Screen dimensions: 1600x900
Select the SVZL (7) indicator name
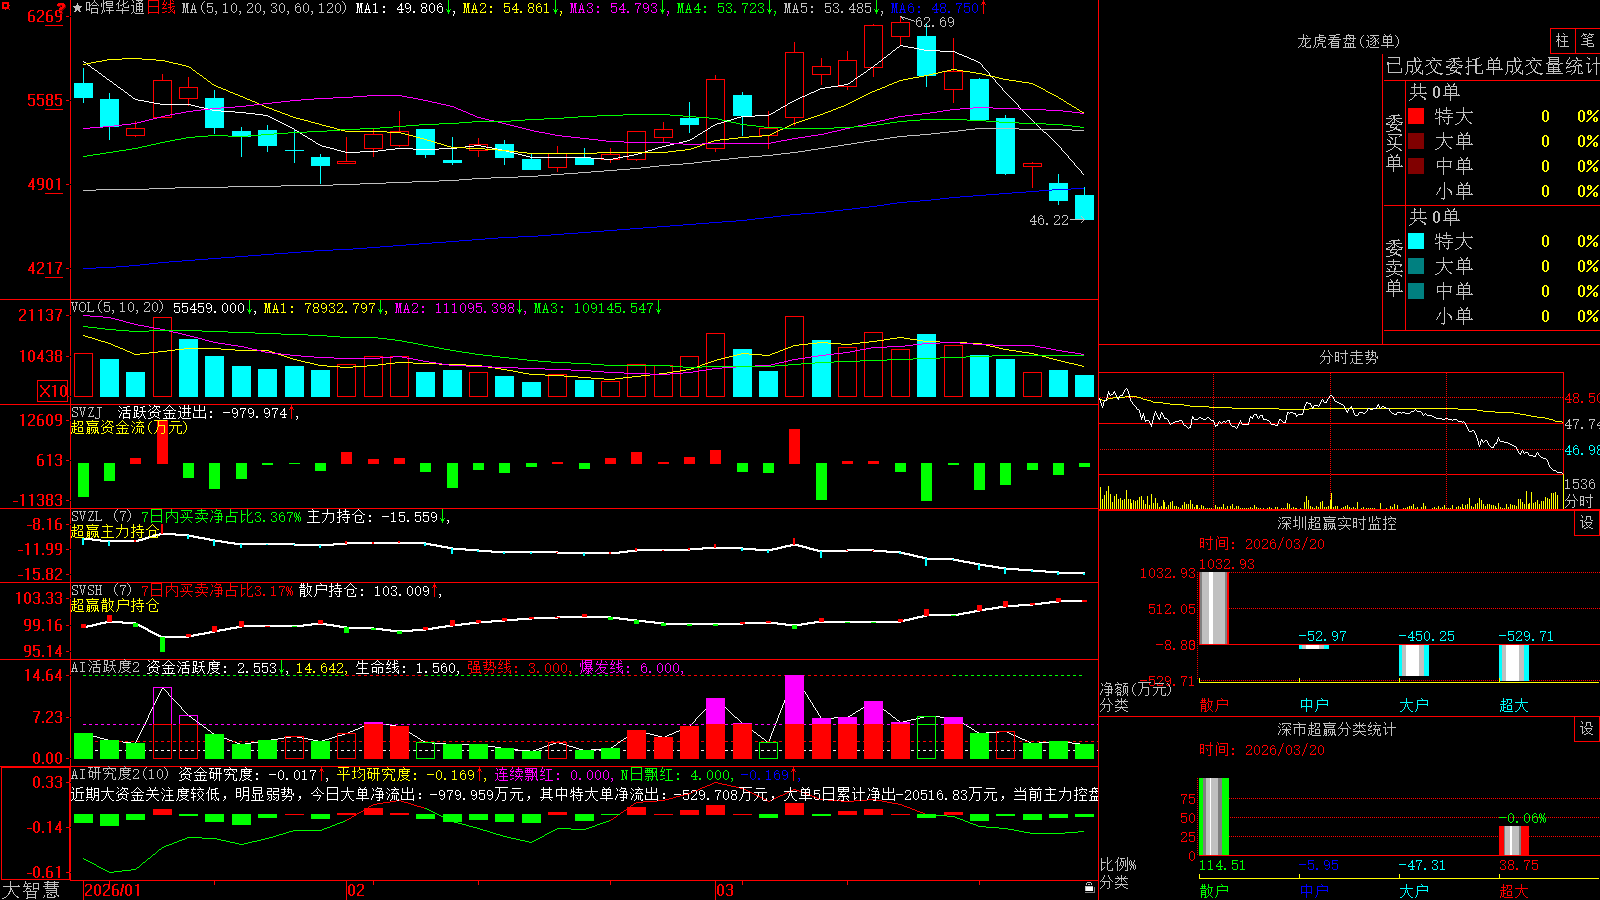(x=101, y=517)
